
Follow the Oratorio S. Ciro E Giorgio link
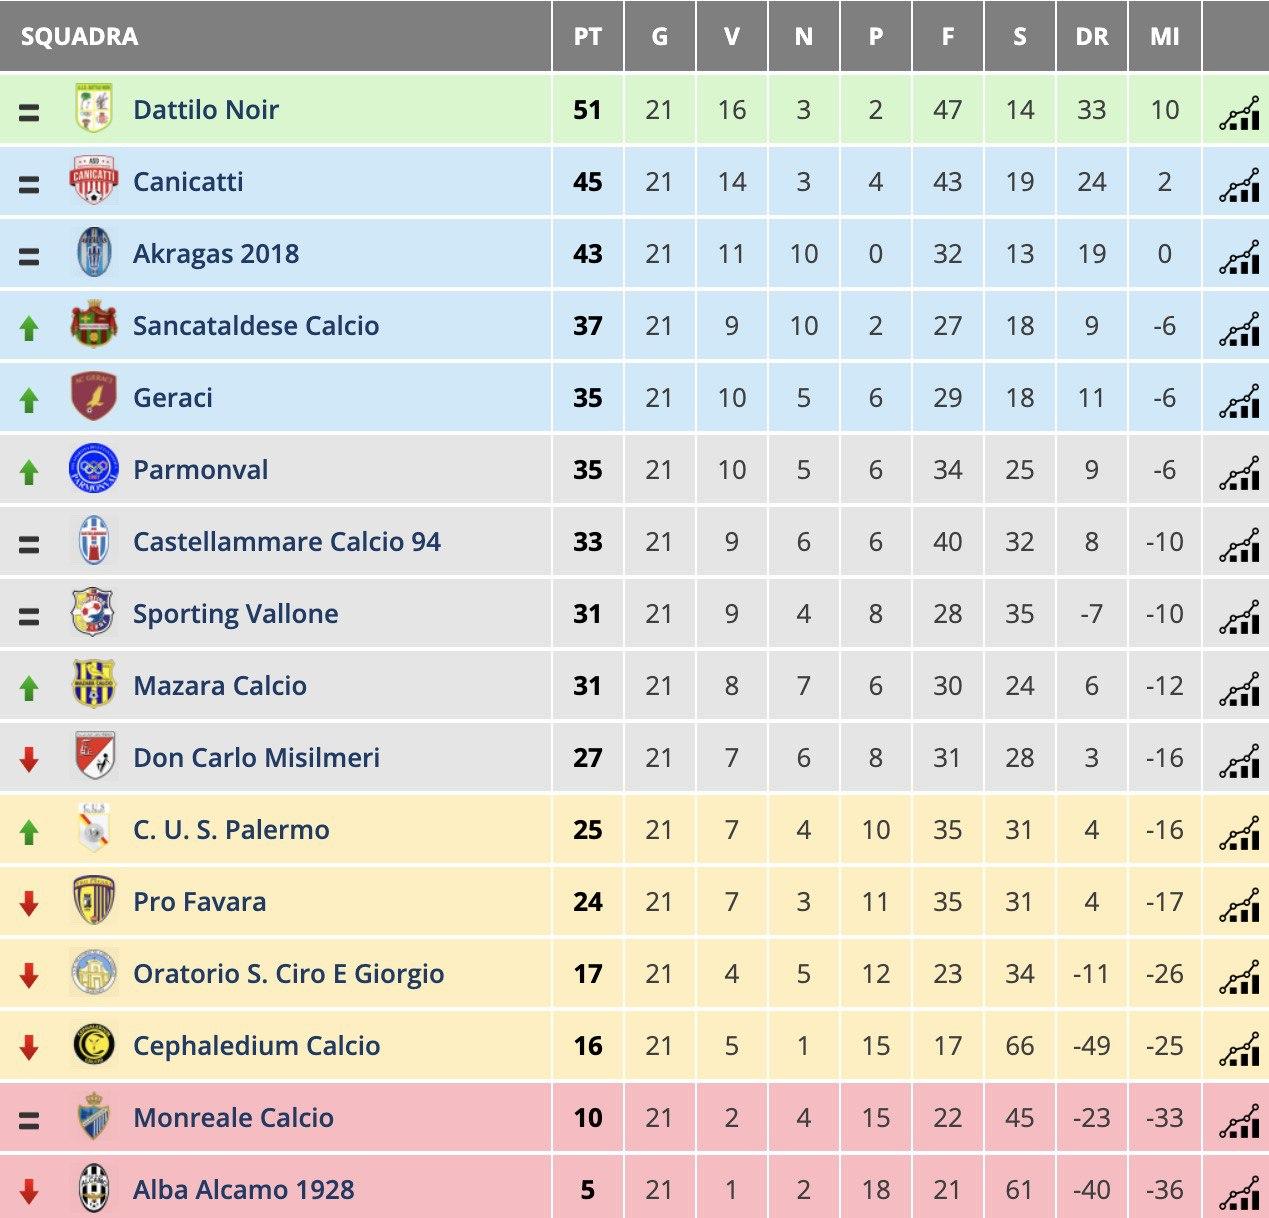pos(289,973)
